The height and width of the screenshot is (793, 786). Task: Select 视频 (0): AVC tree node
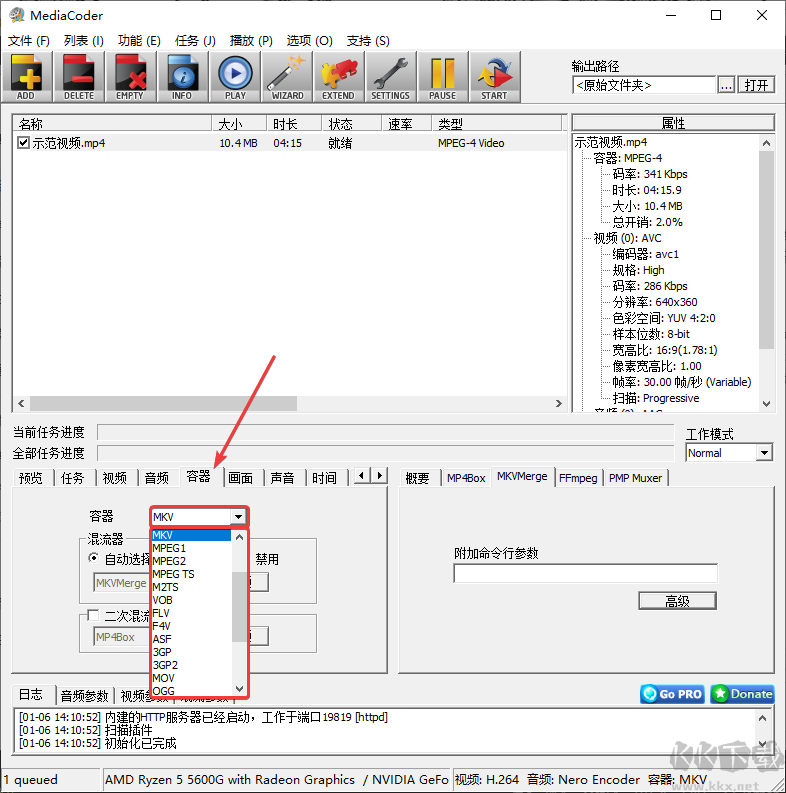click(x=627, y=238)
